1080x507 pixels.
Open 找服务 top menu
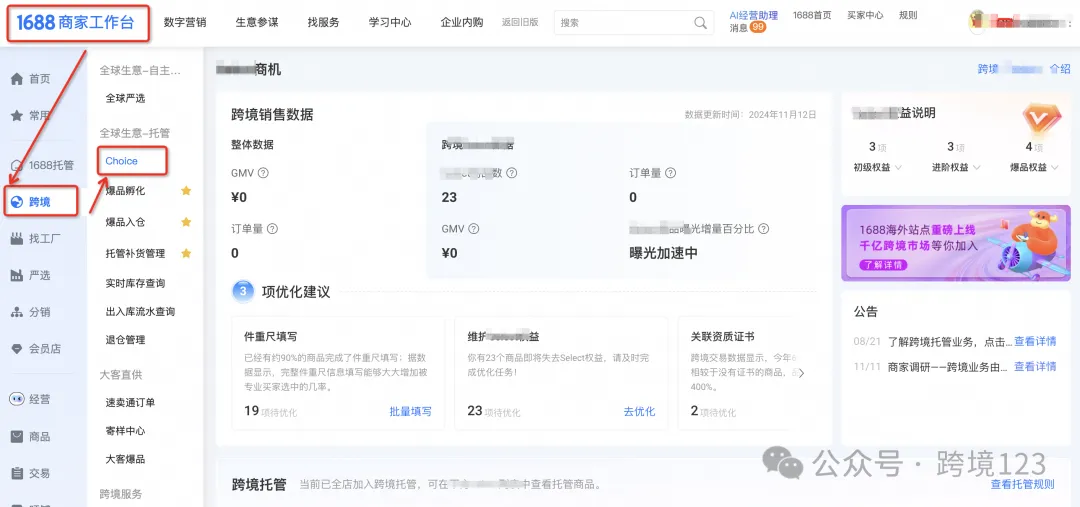click(x=324, y=22)
